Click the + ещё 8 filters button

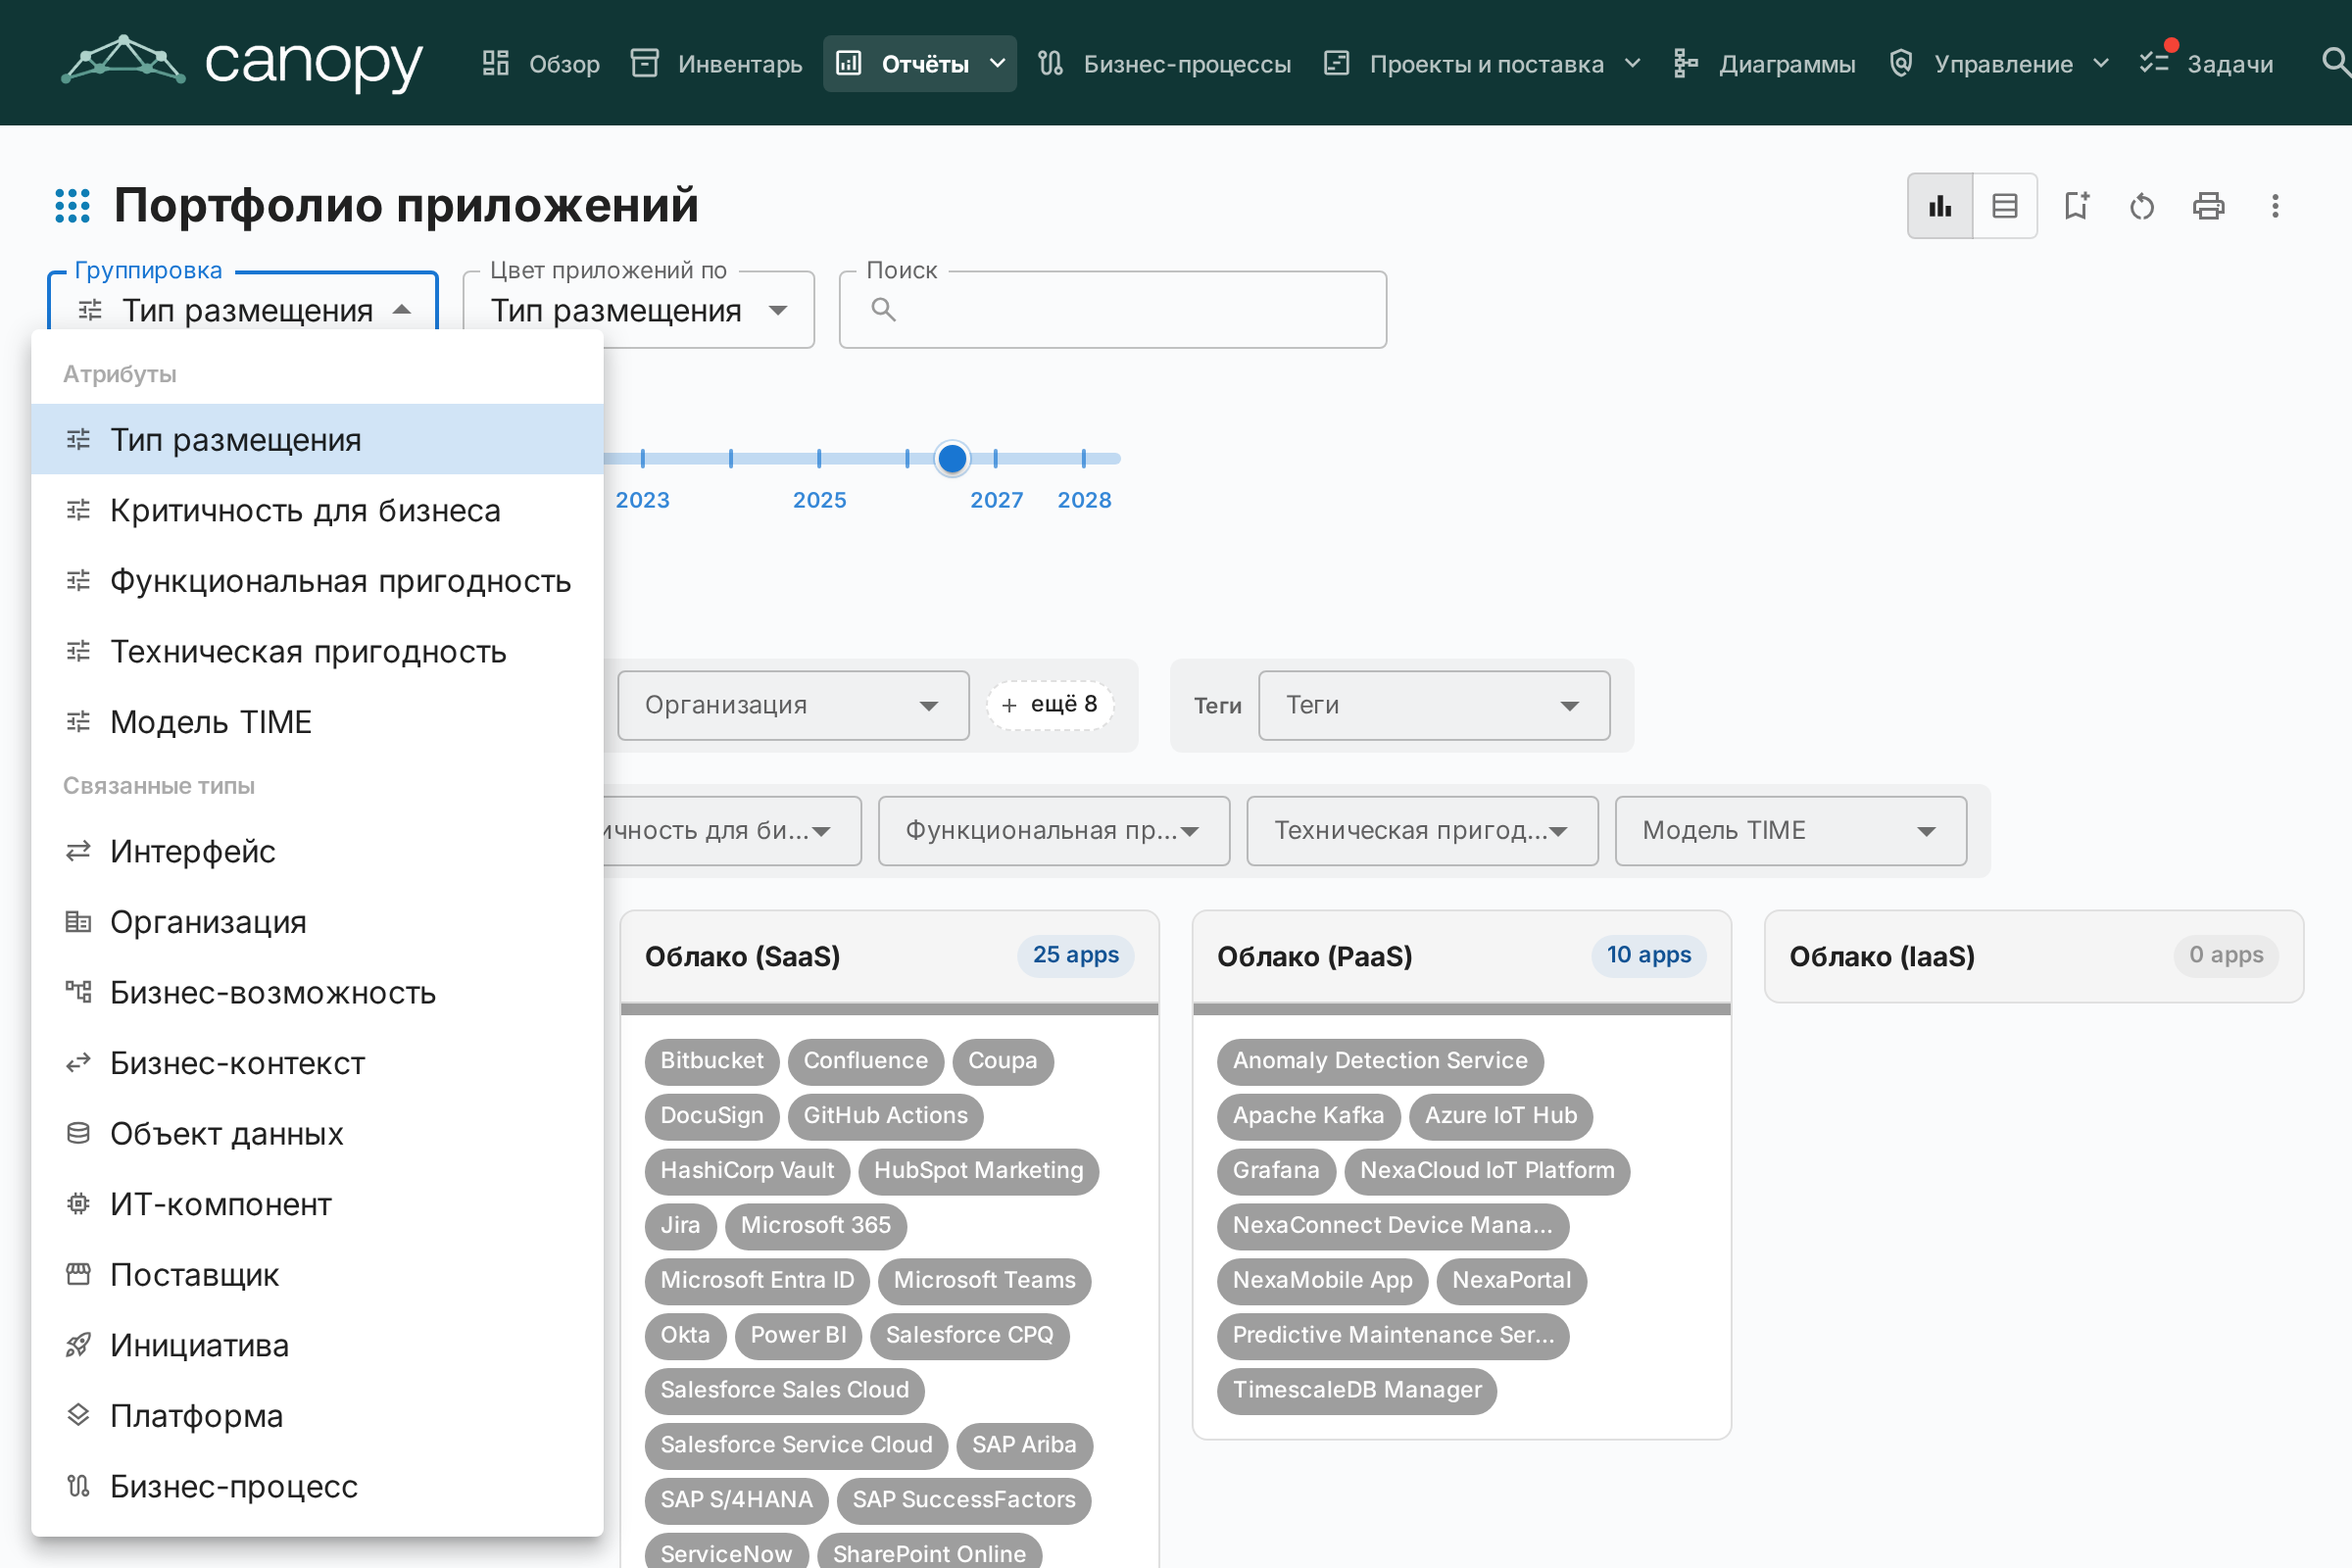1050,705
